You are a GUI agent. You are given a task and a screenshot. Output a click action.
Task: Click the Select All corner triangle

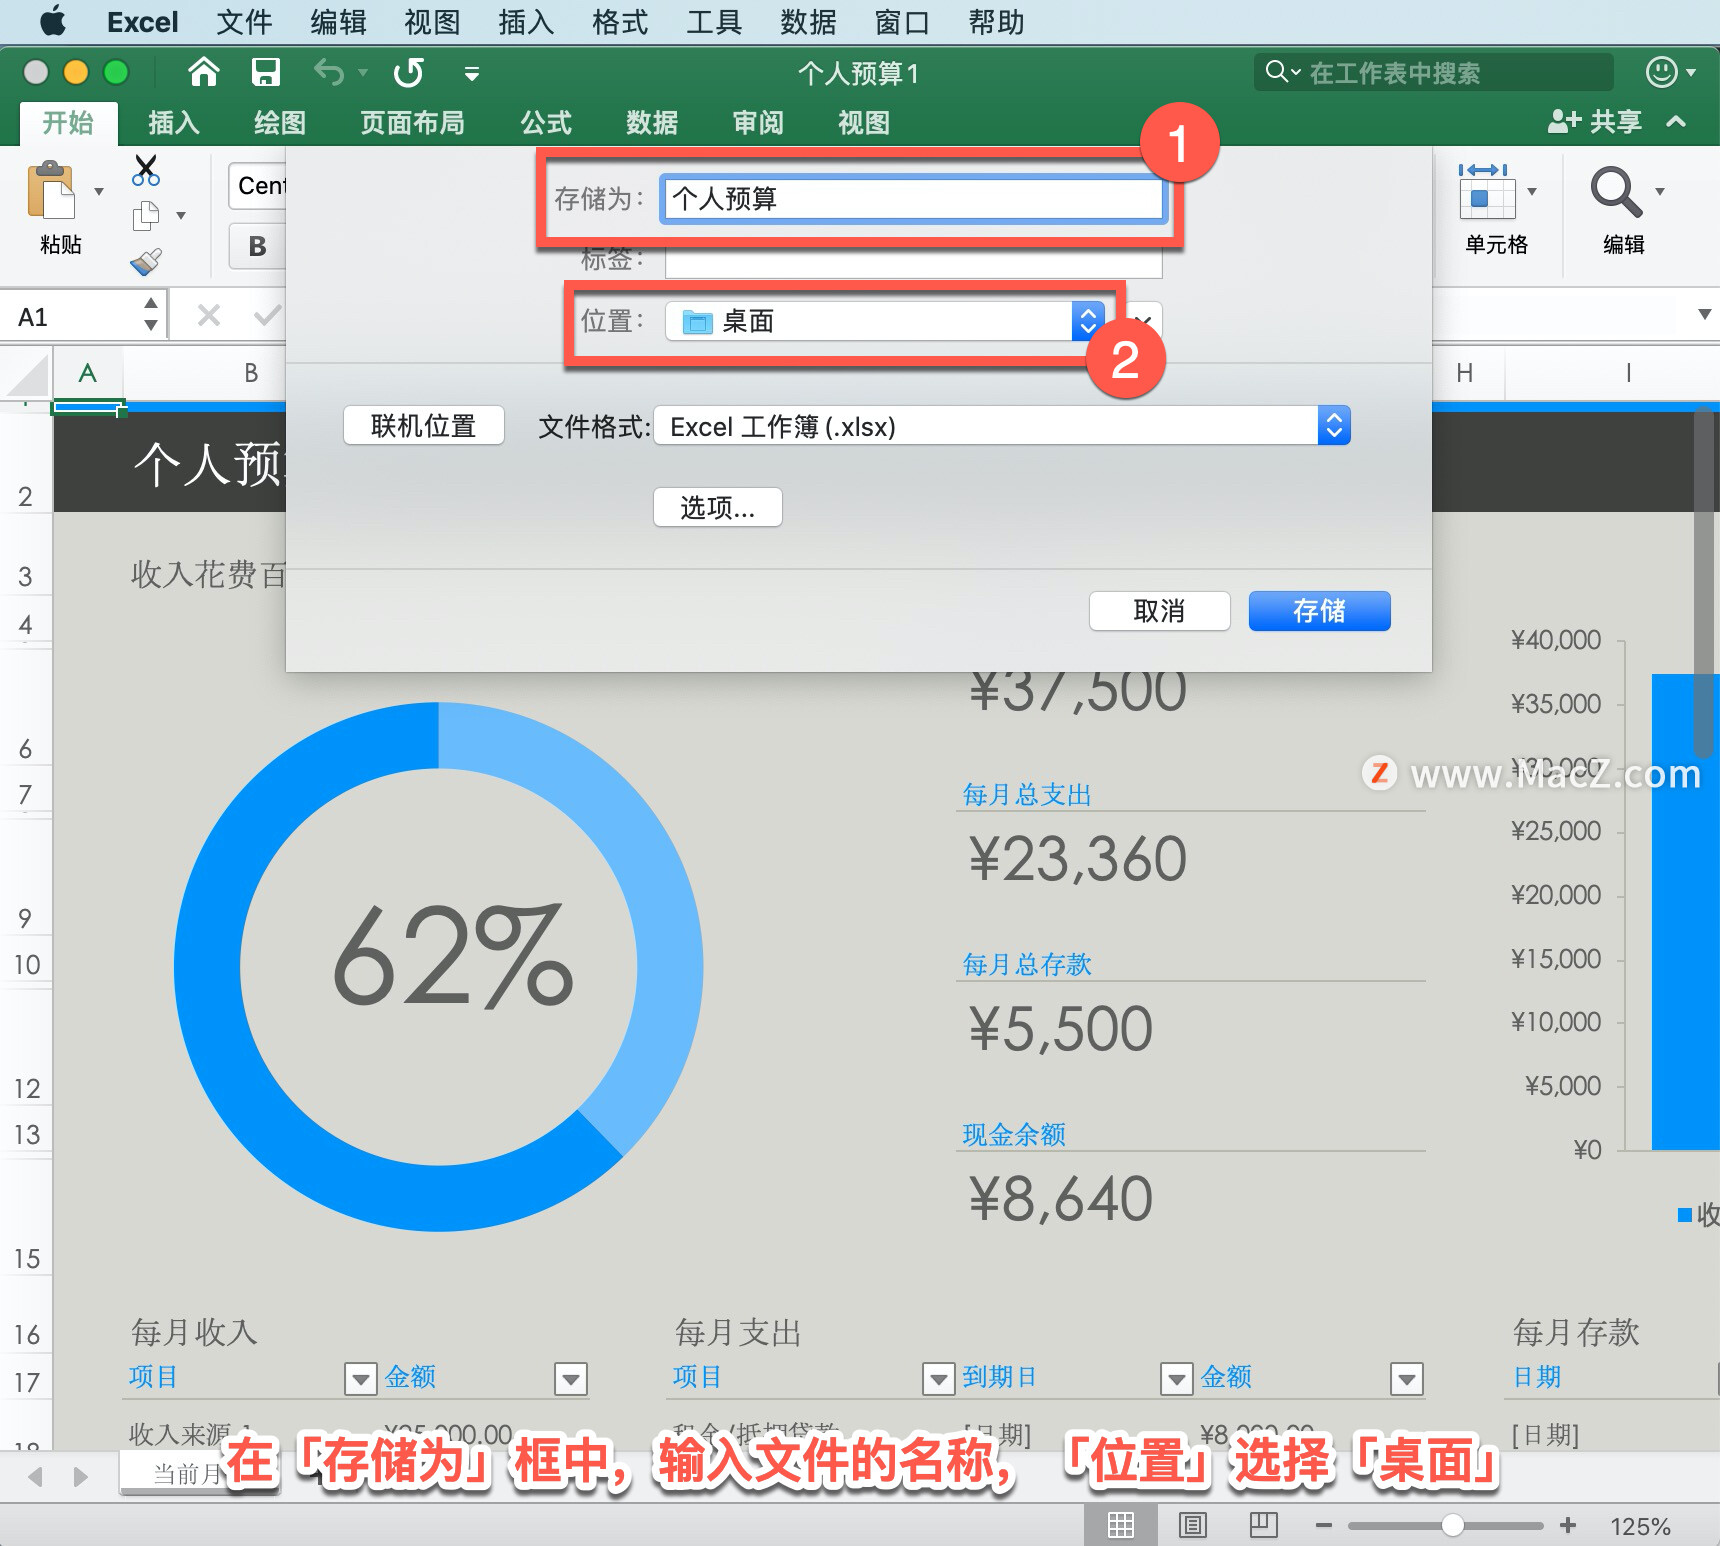(x=28, y=376)
